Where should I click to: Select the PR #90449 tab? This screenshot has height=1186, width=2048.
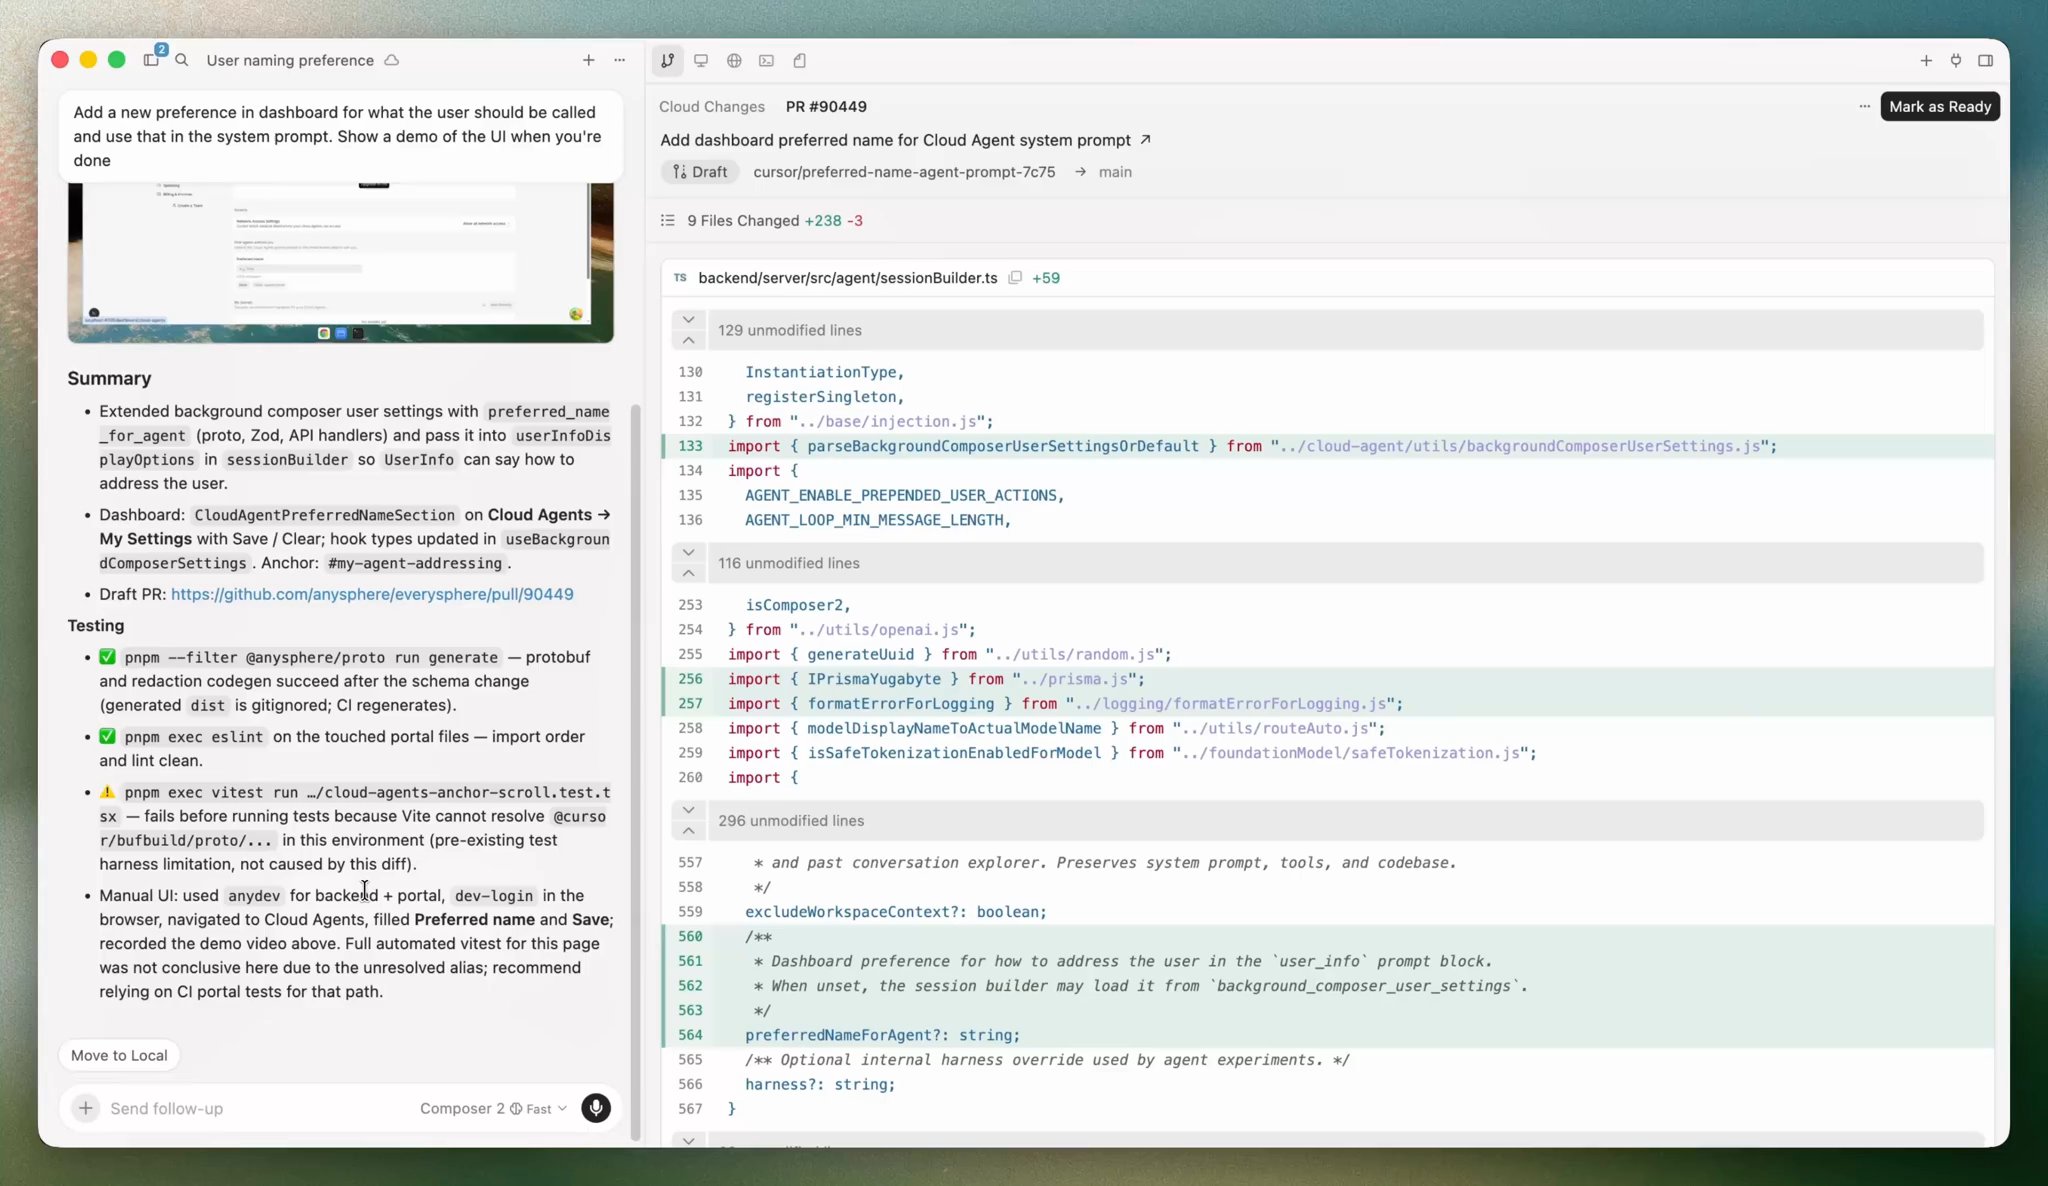[826, 106]
